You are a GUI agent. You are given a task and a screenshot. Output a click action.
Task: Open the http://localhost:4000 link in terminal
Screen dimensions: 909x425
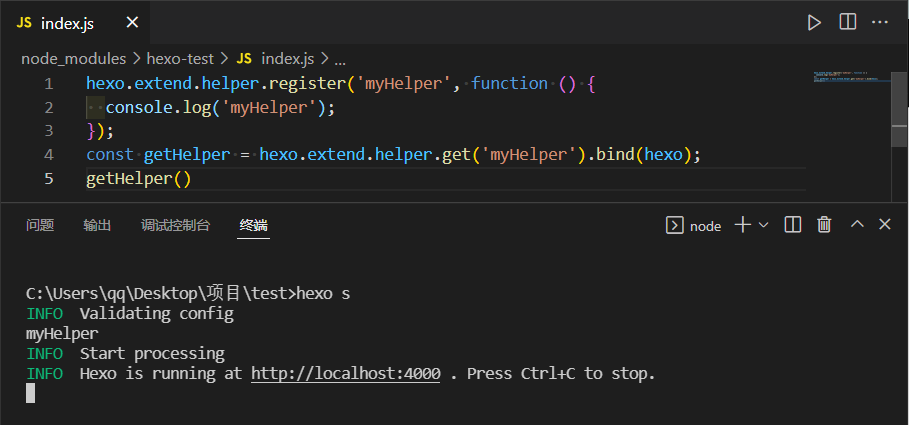pyautogui.click(x=345, y=374)
